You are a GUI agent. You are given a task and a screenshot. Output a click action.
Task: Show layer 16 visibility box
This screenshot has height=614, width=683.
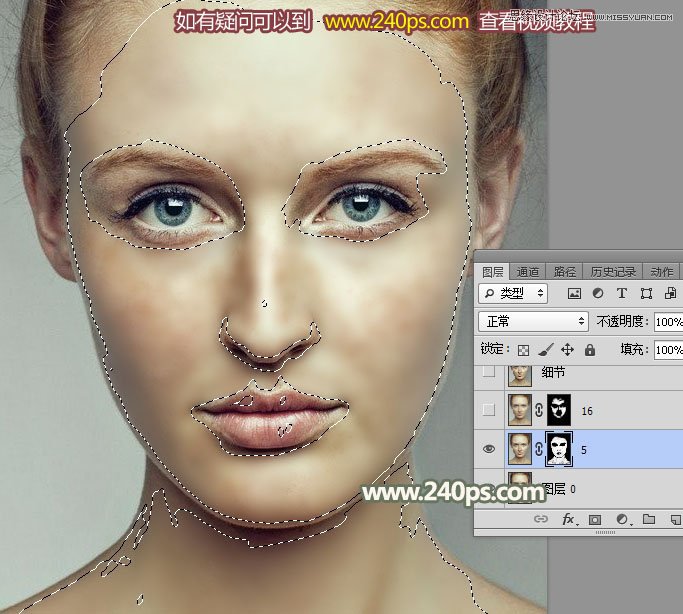(x=489, y=410)
